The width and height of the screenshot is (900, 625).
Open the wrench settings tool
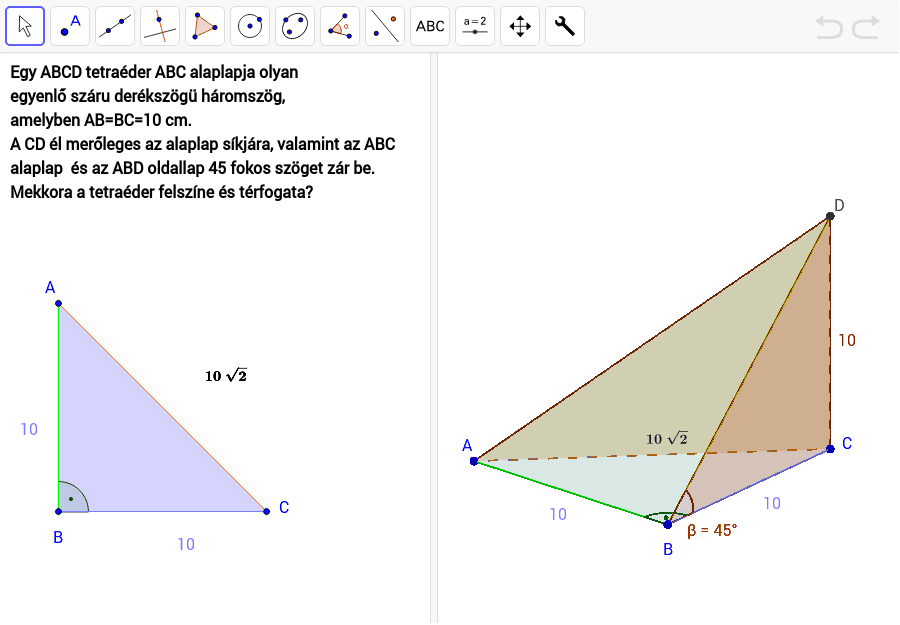565,26
